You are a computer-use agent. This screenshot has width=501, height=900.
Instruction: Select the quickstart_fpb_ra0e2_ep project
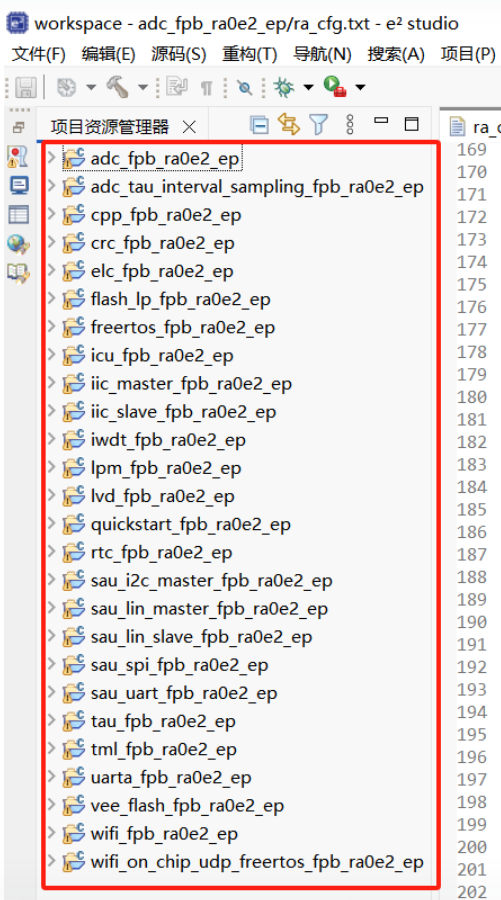[191, 525]
